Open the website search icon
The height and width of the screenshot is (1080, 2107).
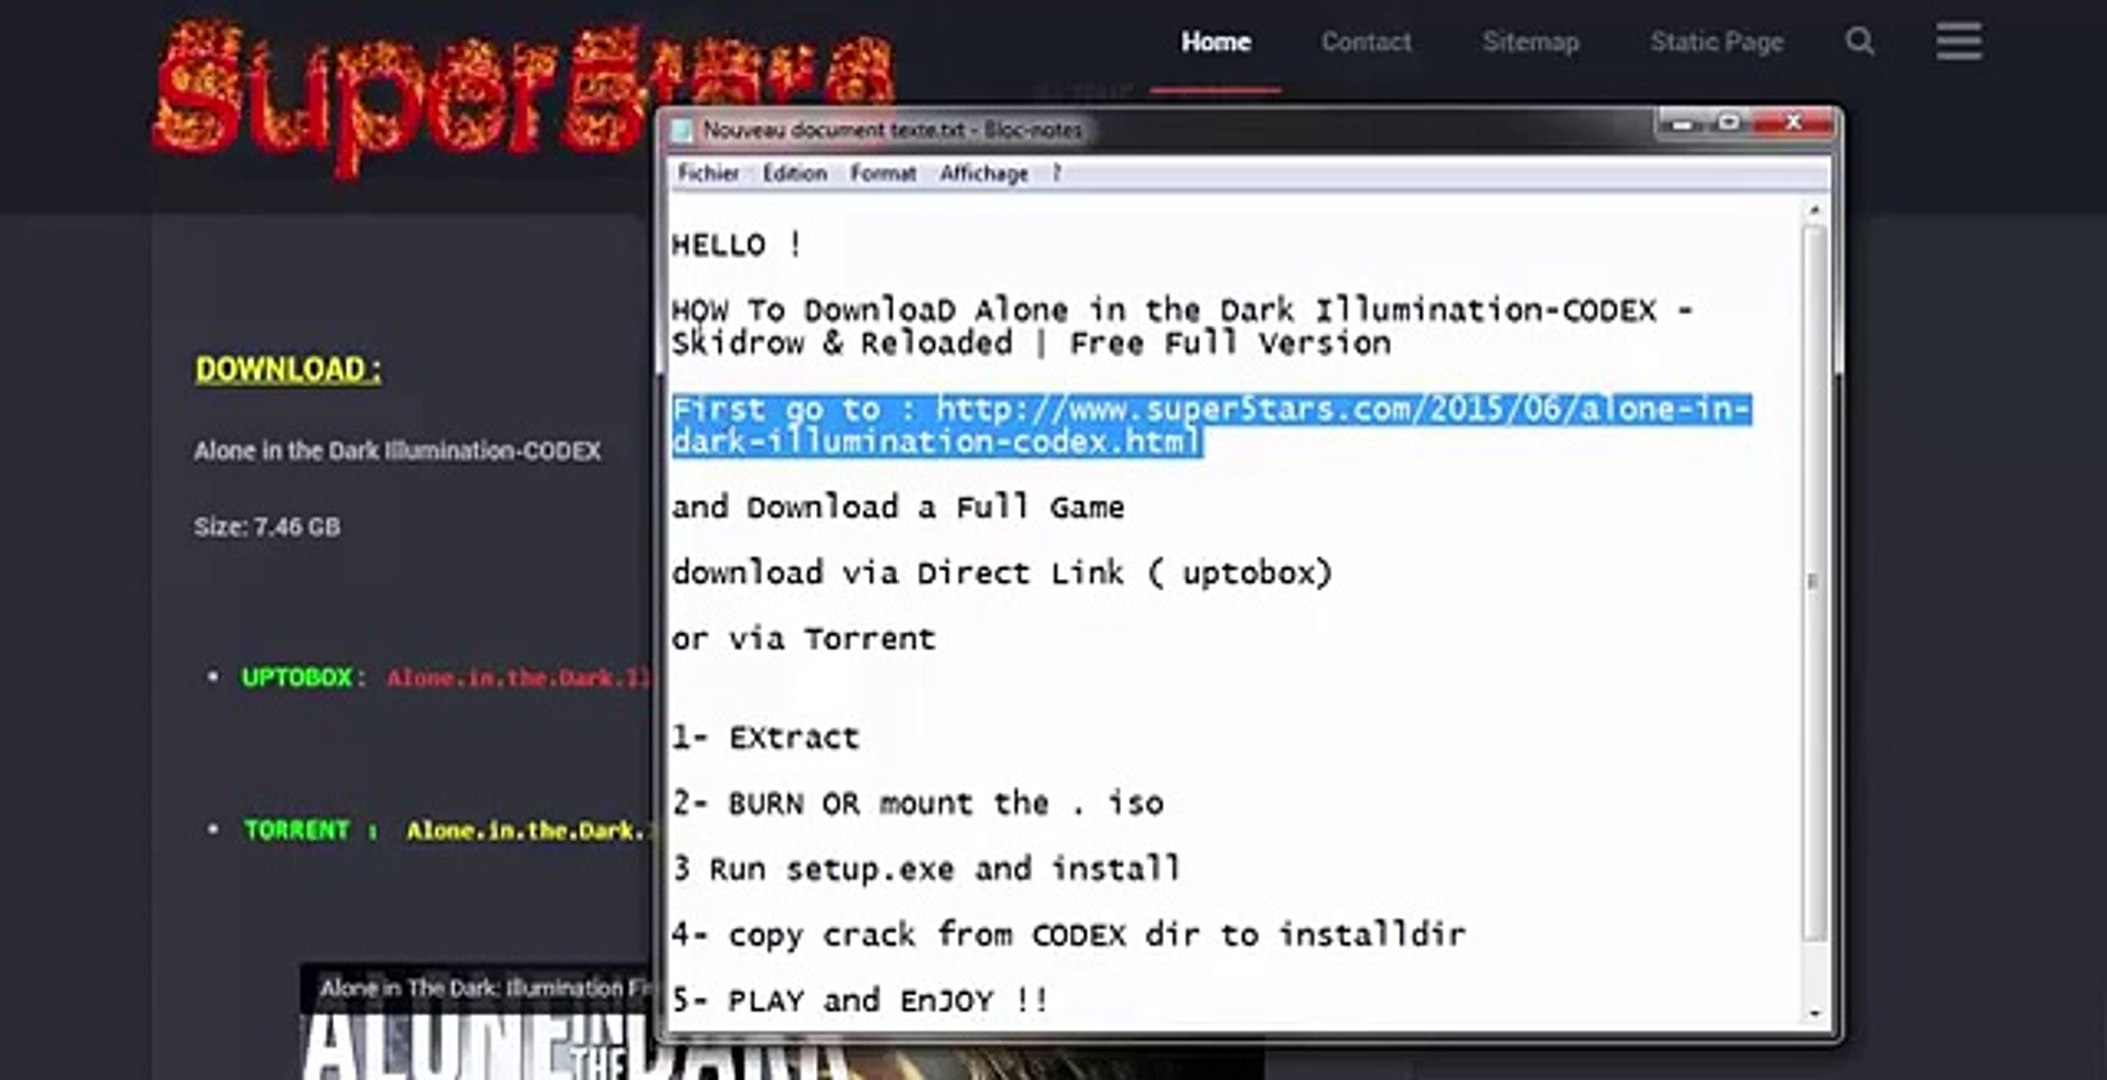(x=1859, y=42)
